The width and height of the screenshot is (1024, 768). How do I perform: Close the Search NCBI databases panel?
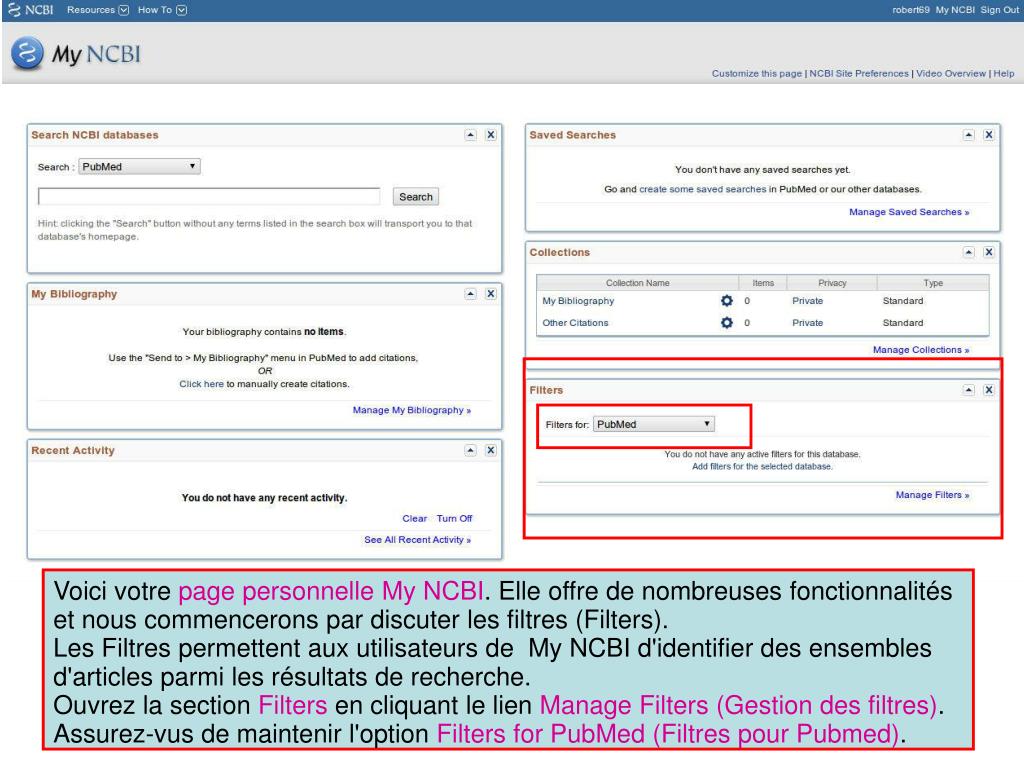tap(490, 135)
